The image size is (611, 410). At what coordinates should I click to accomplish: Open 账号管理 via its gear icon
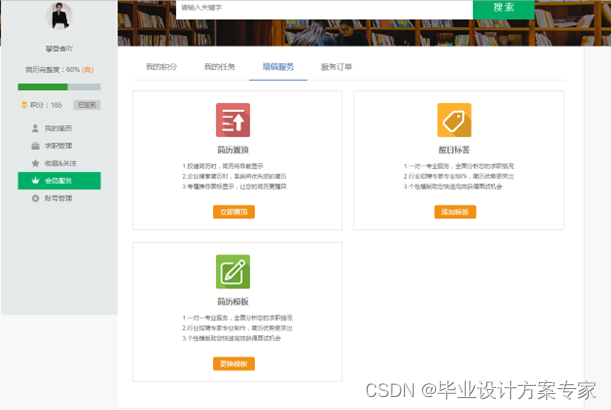[35, 198]
